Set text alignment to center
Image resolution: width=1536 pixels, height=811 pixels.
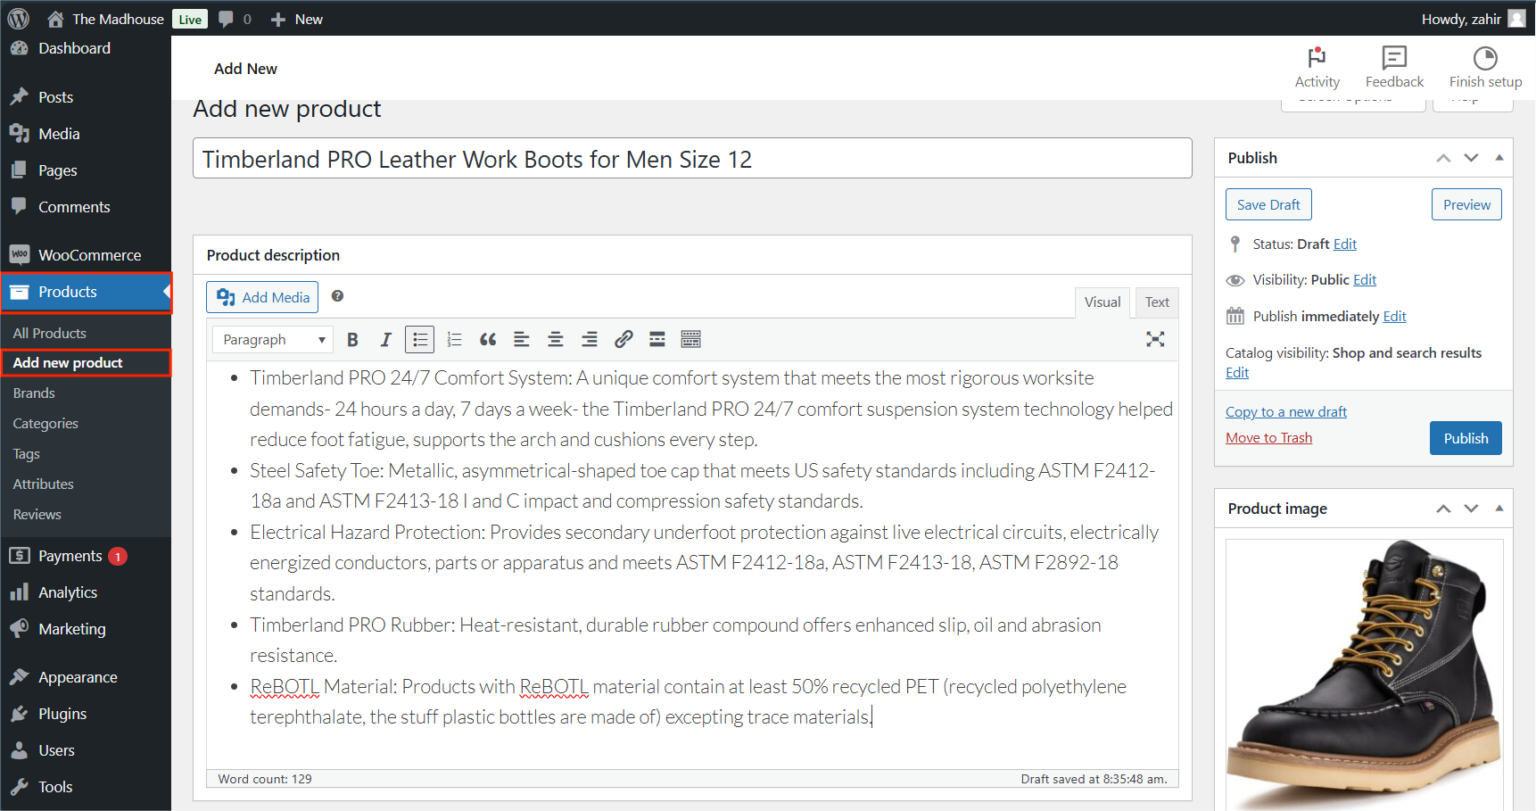555,339
